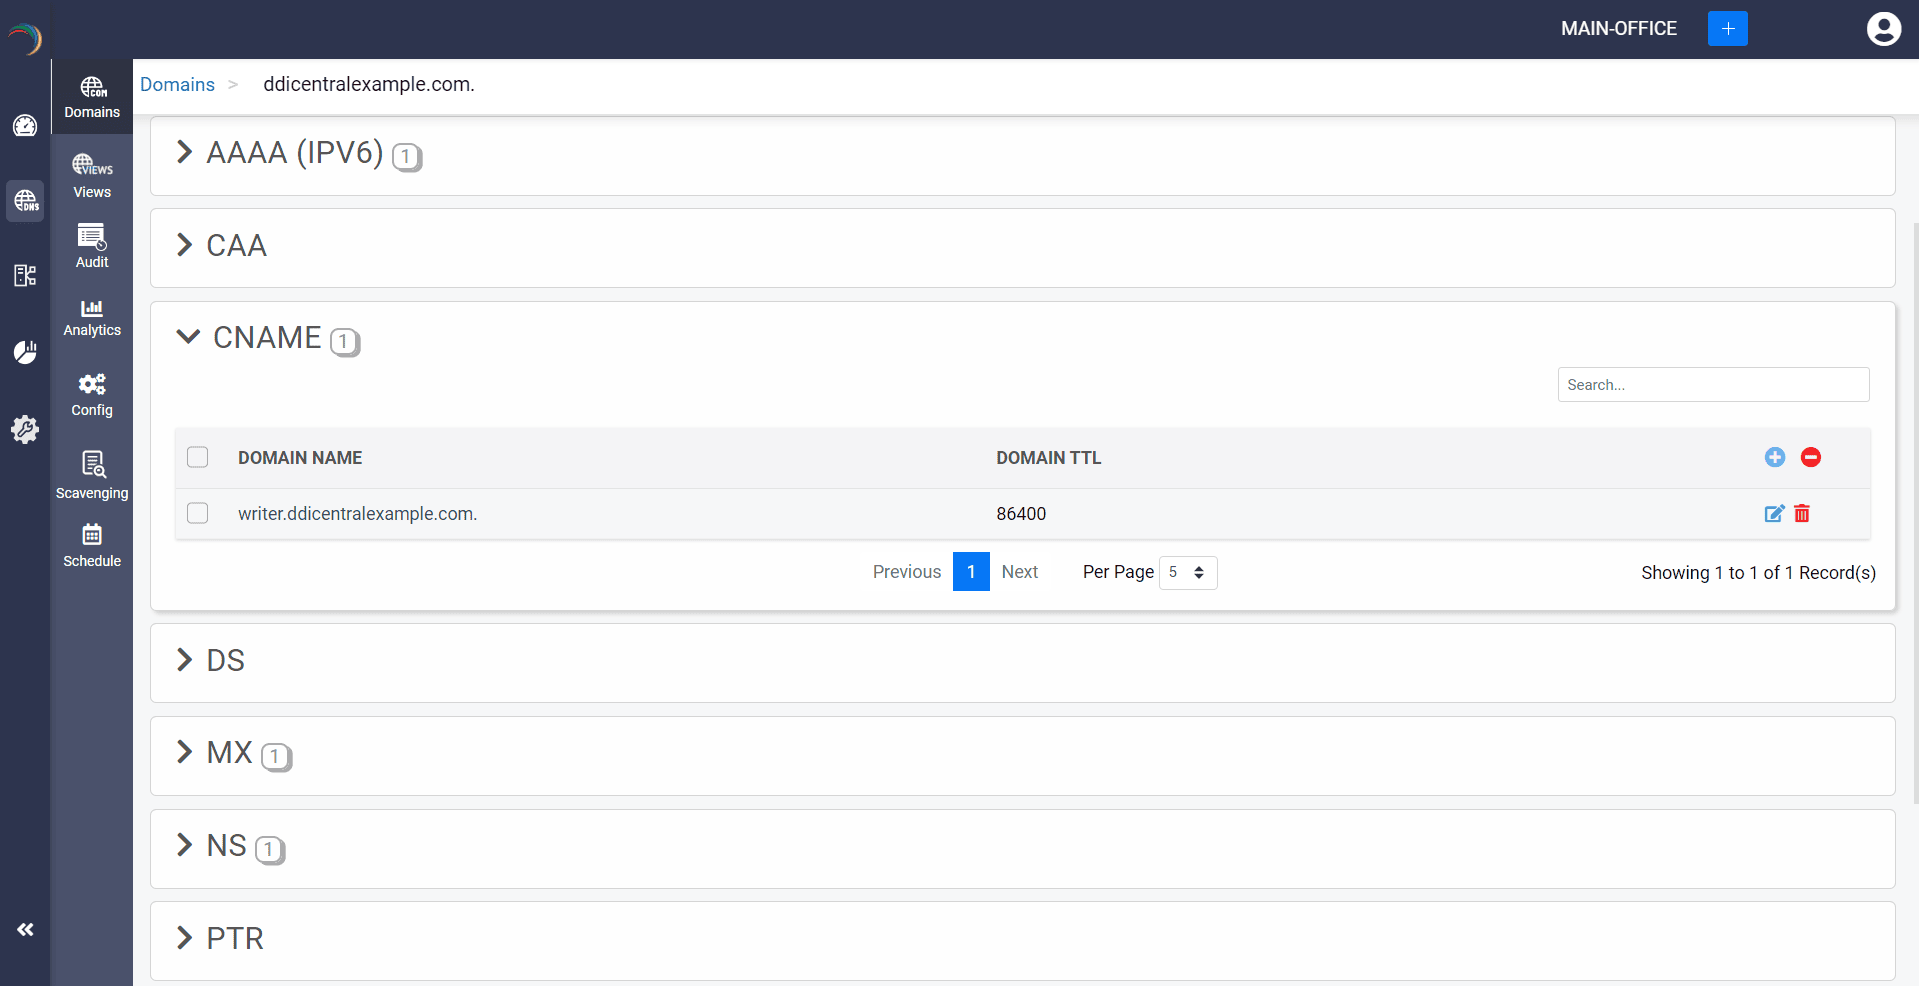Screen dimensions: 1919x986
Task: Expand the AAAA (IPV6) records section
Action: 184,152
